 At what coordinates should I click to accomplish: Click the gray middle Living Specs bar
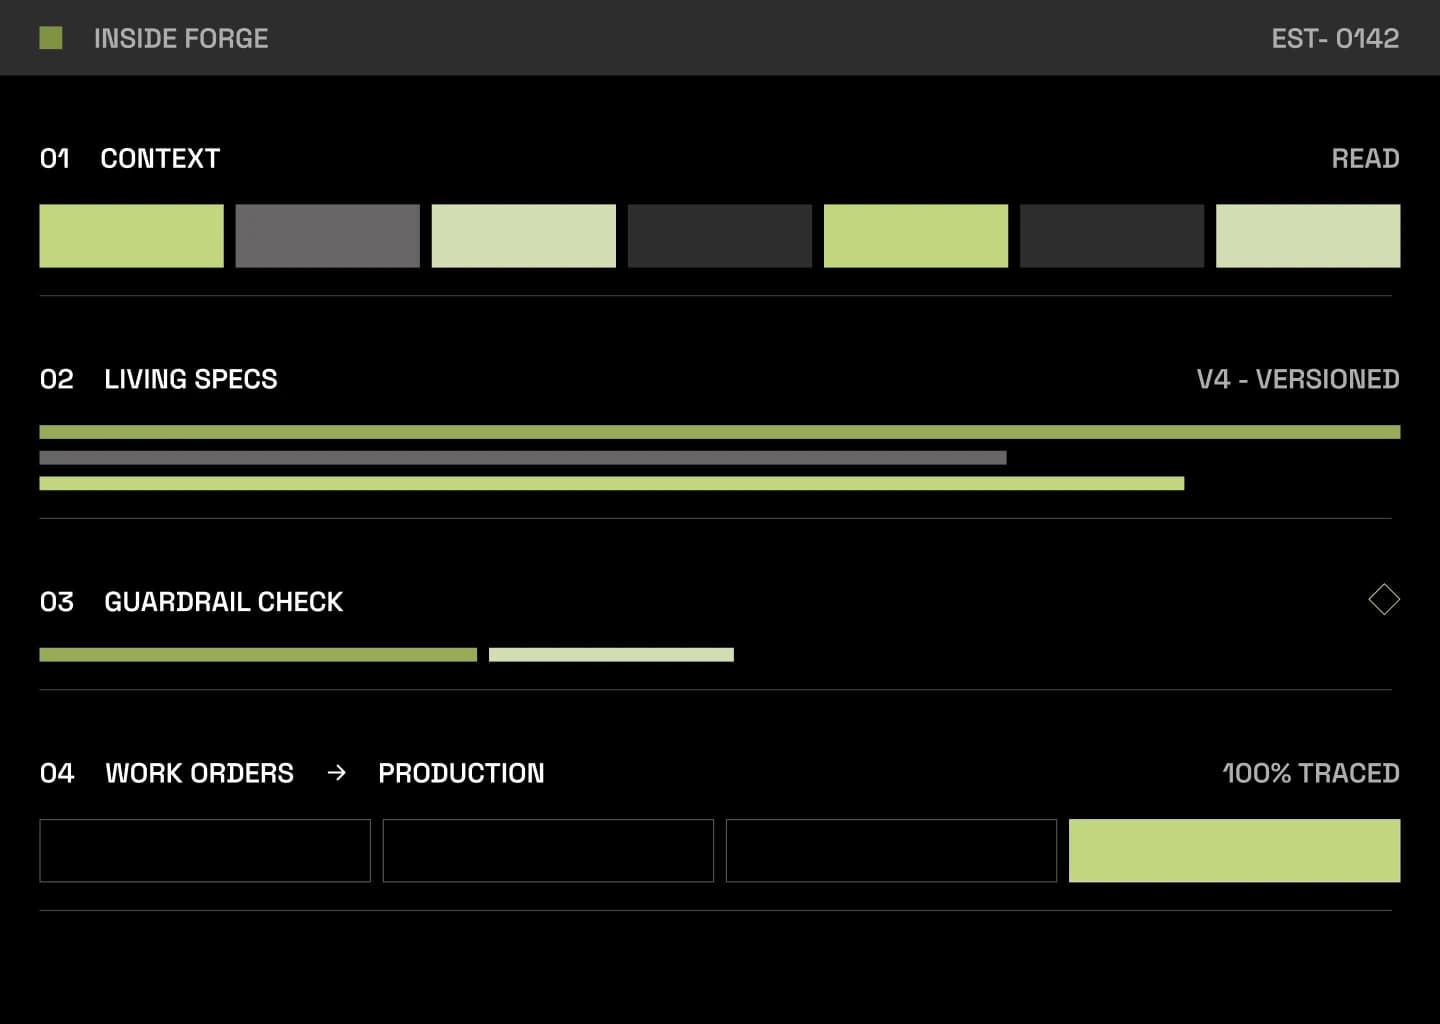[x=523, y=458]
